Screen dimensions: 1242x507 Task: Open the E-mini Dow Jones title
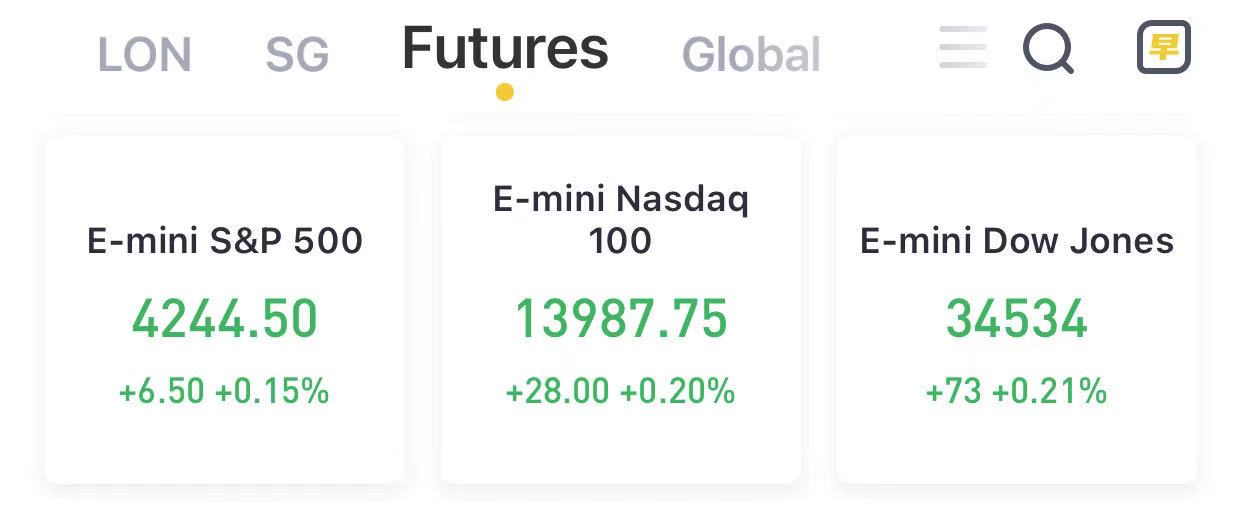click(x=1017, y=241)
